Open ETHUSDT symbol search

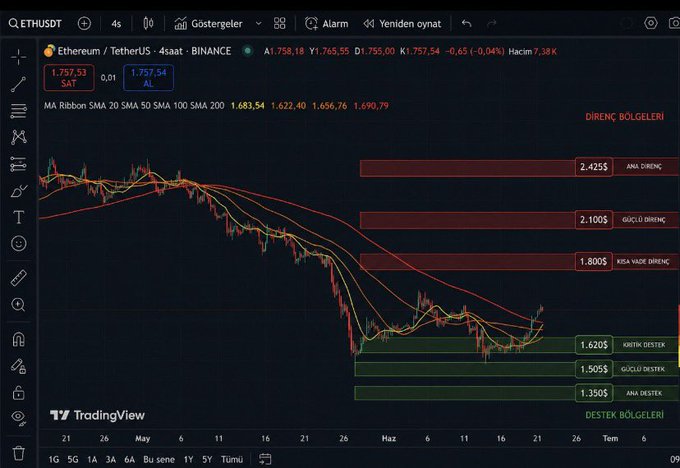36,23
